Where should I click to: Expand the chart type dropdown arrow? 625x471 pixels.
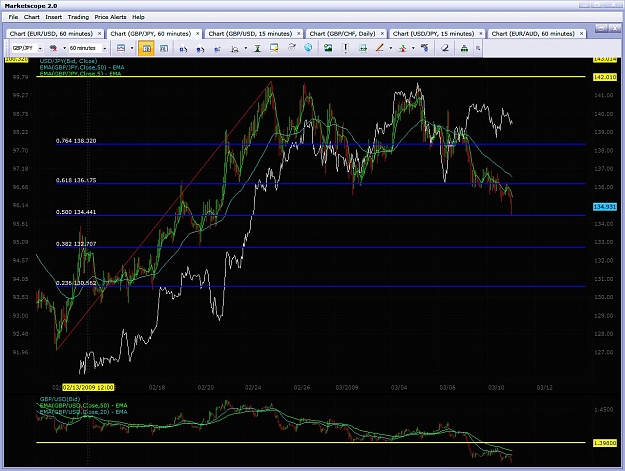(x=132, y=48)
